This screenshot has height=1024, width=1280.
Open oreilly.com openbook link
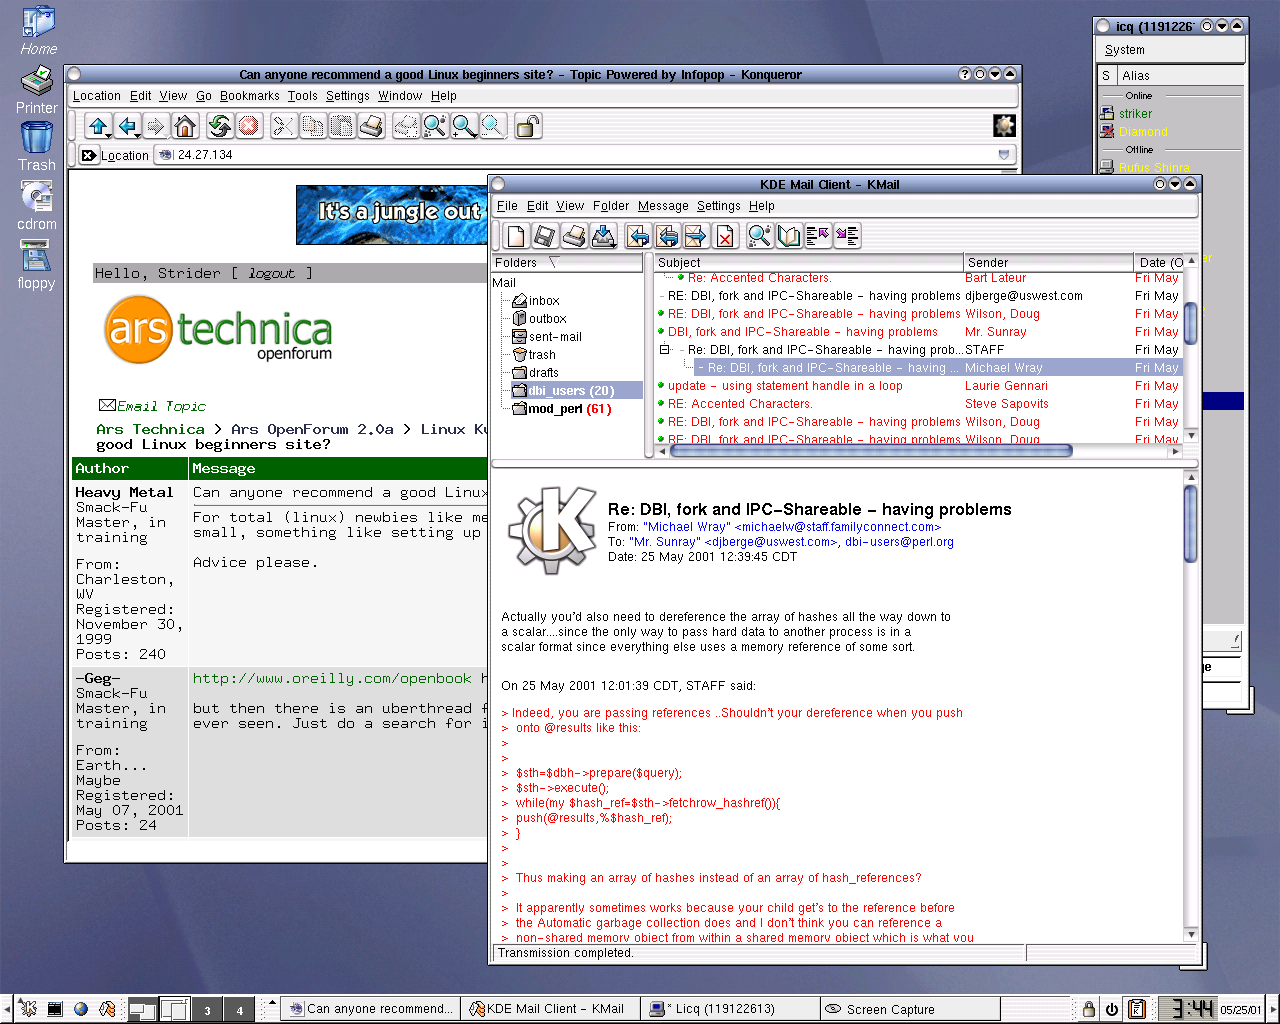(x=332, y=678)
